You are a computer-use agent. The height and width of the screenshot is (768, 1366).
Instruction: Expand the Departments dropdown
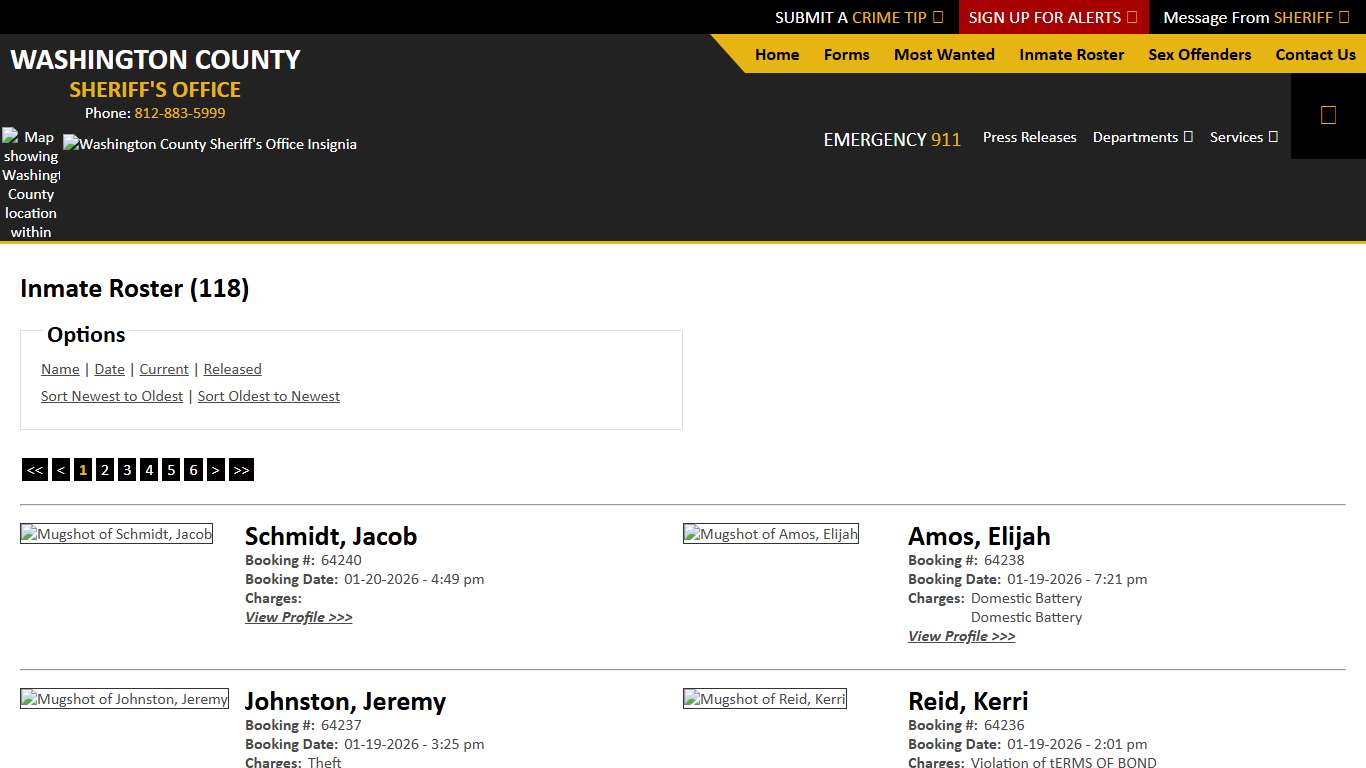1142,137
